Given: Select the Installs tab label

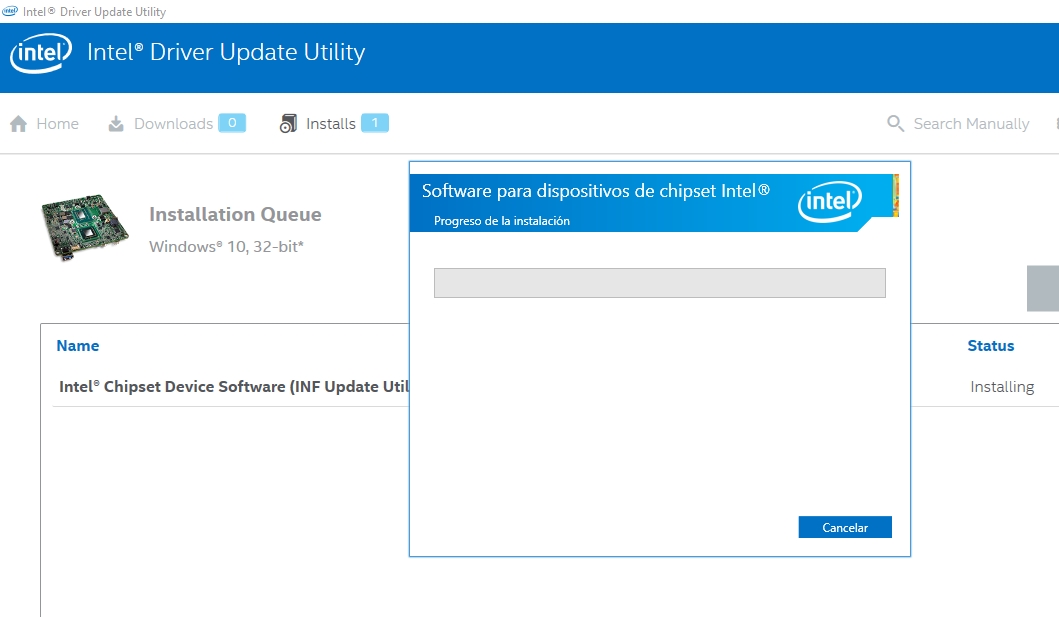Looking at the screenshot, I should click(x=331, y=124).
